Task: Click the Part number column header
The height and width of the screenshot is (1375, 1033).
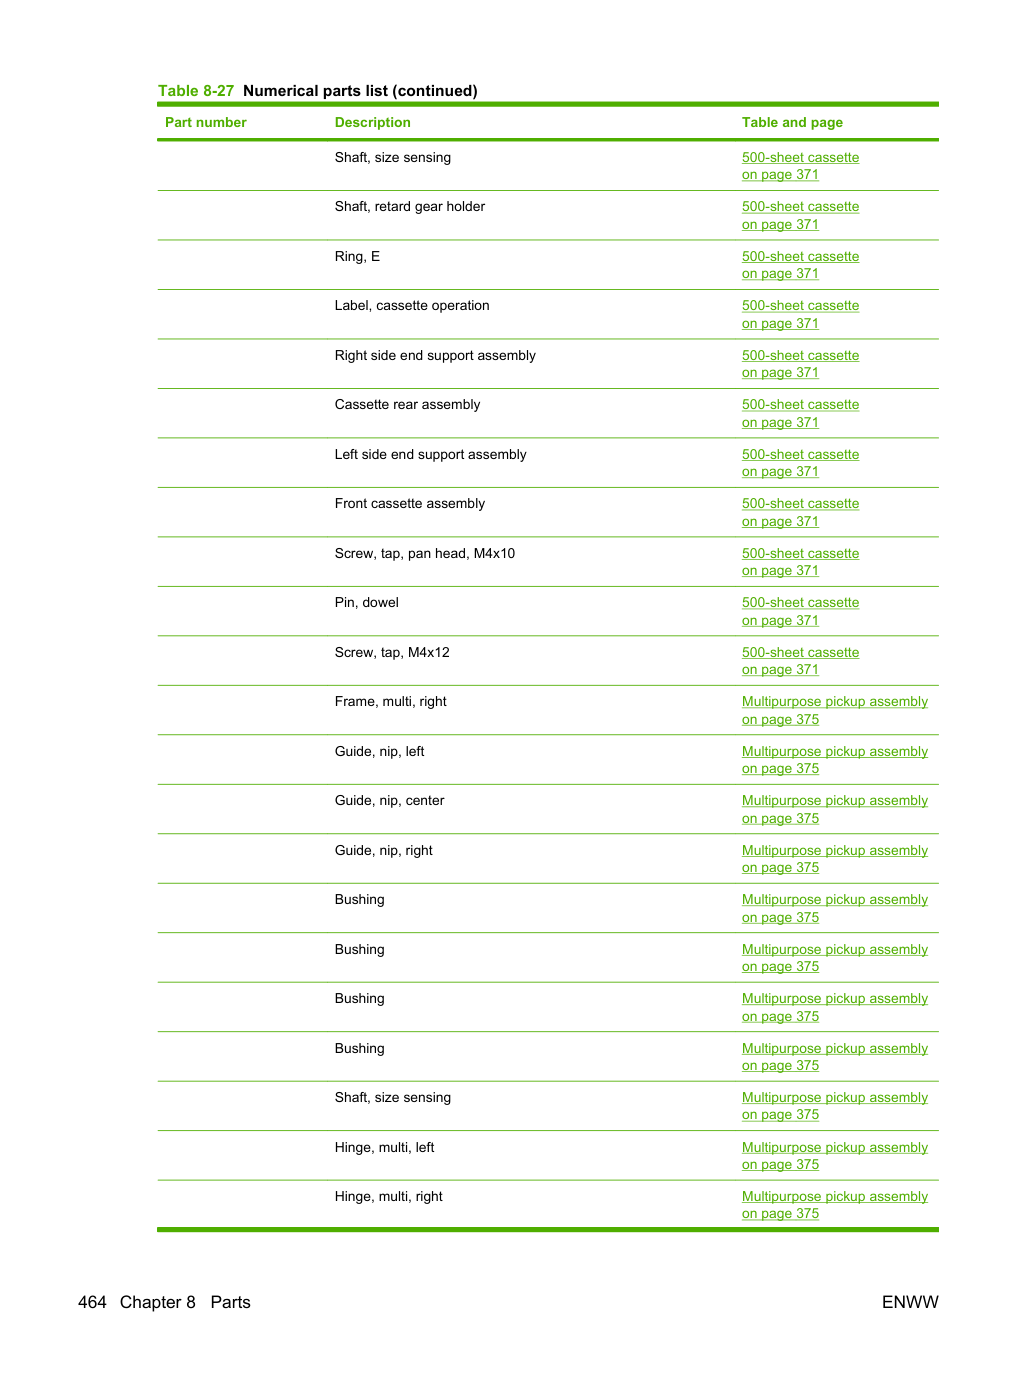Action: point(205,122)
